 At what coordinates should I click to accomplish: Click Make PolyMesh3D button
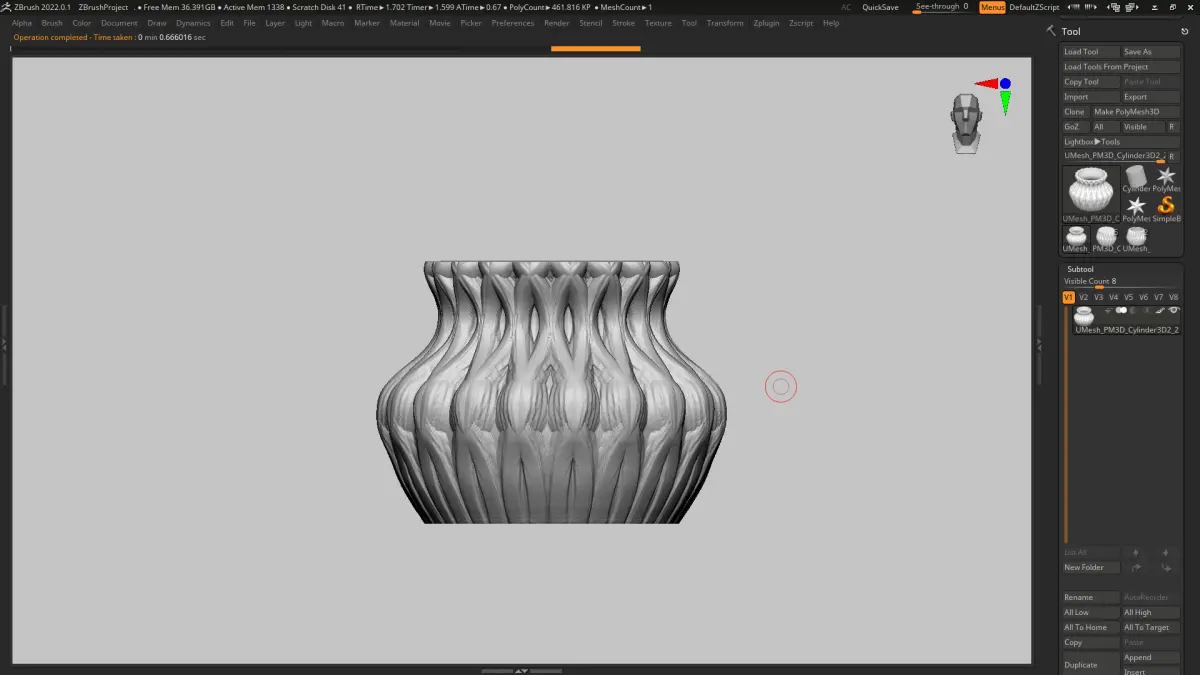click(x=1136, y=112)
